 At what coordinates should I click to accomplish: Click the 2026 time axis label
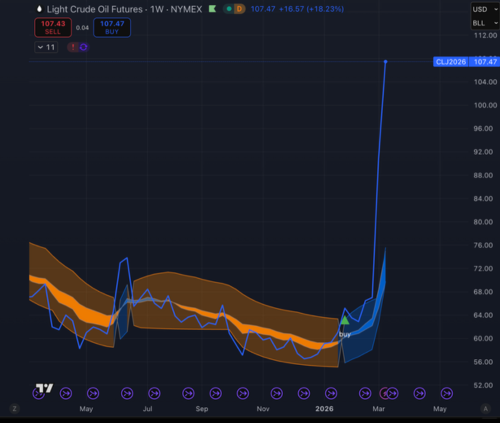(x=324, y=409)
